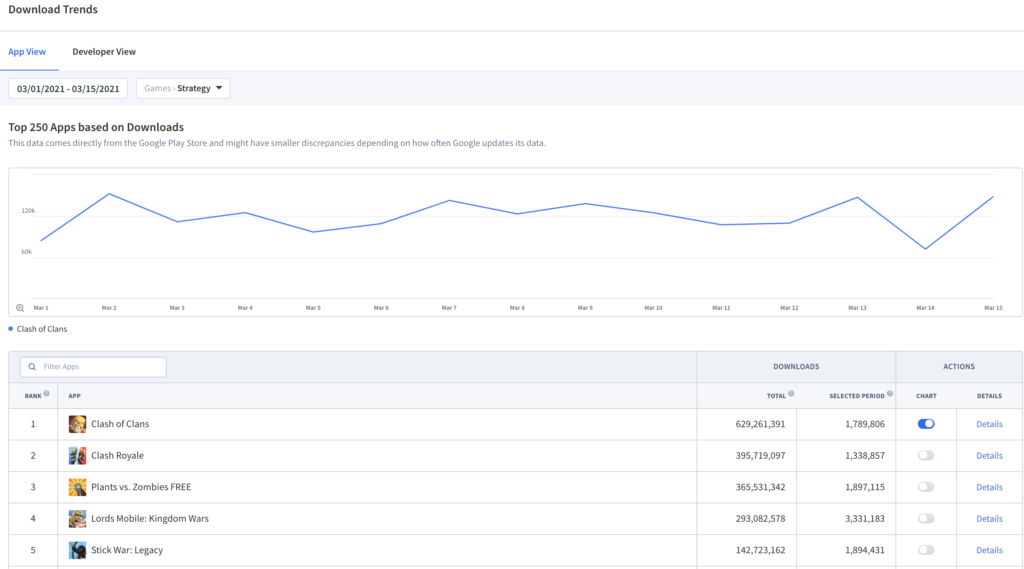Open the Clash of Clans app icon

pos(77,424)
